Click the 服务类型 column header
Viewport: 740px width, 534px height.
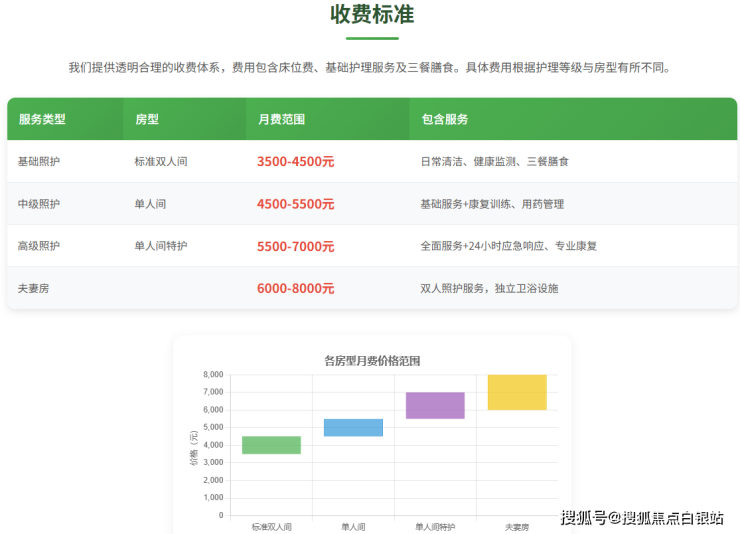42,119
